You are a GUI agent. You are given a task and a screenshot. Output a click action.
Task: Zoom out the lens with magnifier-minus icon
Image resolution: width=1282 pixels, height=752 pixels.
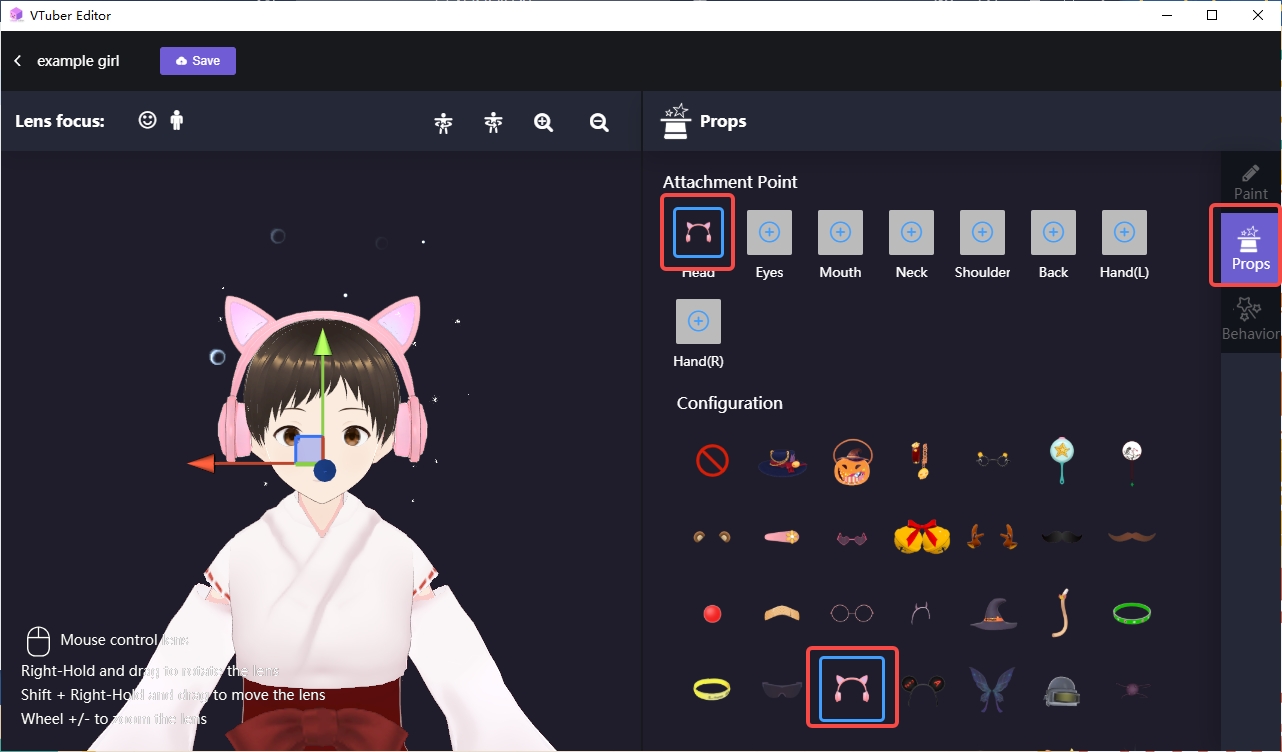tap(598, 122)
